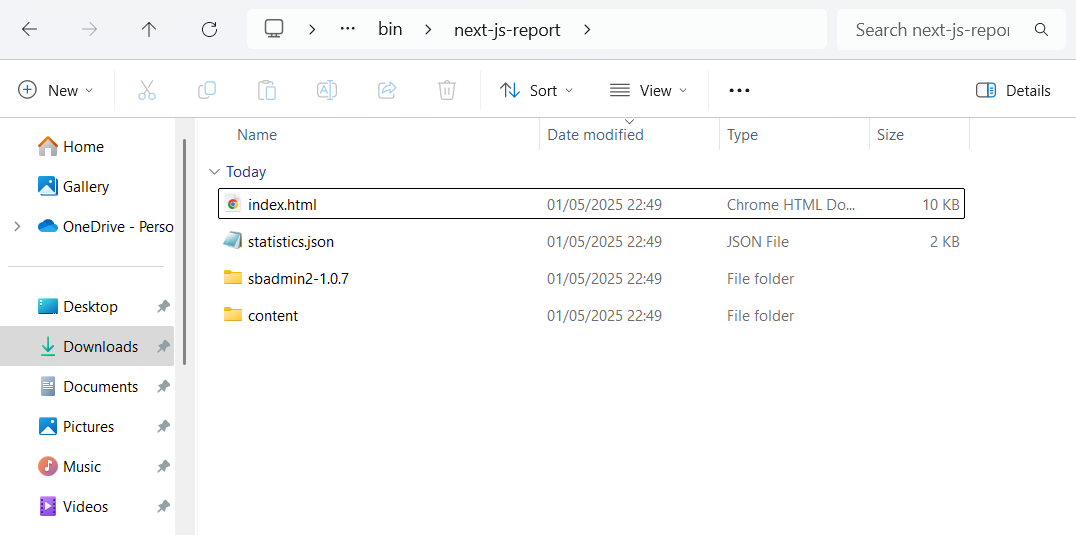The width and height of the screenshot is (1076, 535).
Task: Collapse the Today group
Action: click(x=215, y=172)
